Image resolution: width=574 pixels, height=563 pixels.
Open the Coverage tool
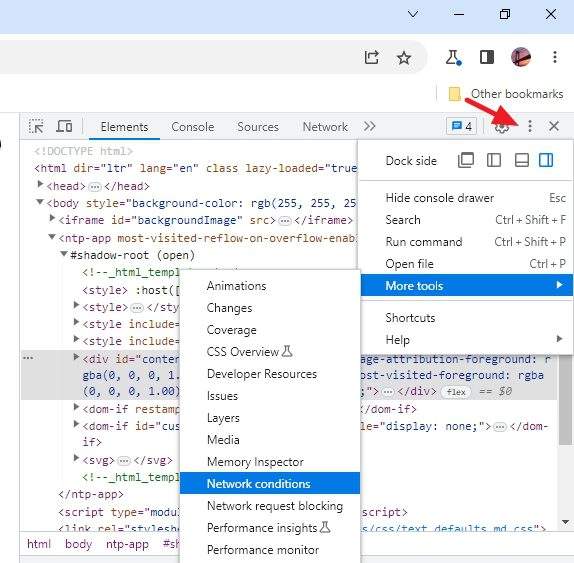(270, 330)
